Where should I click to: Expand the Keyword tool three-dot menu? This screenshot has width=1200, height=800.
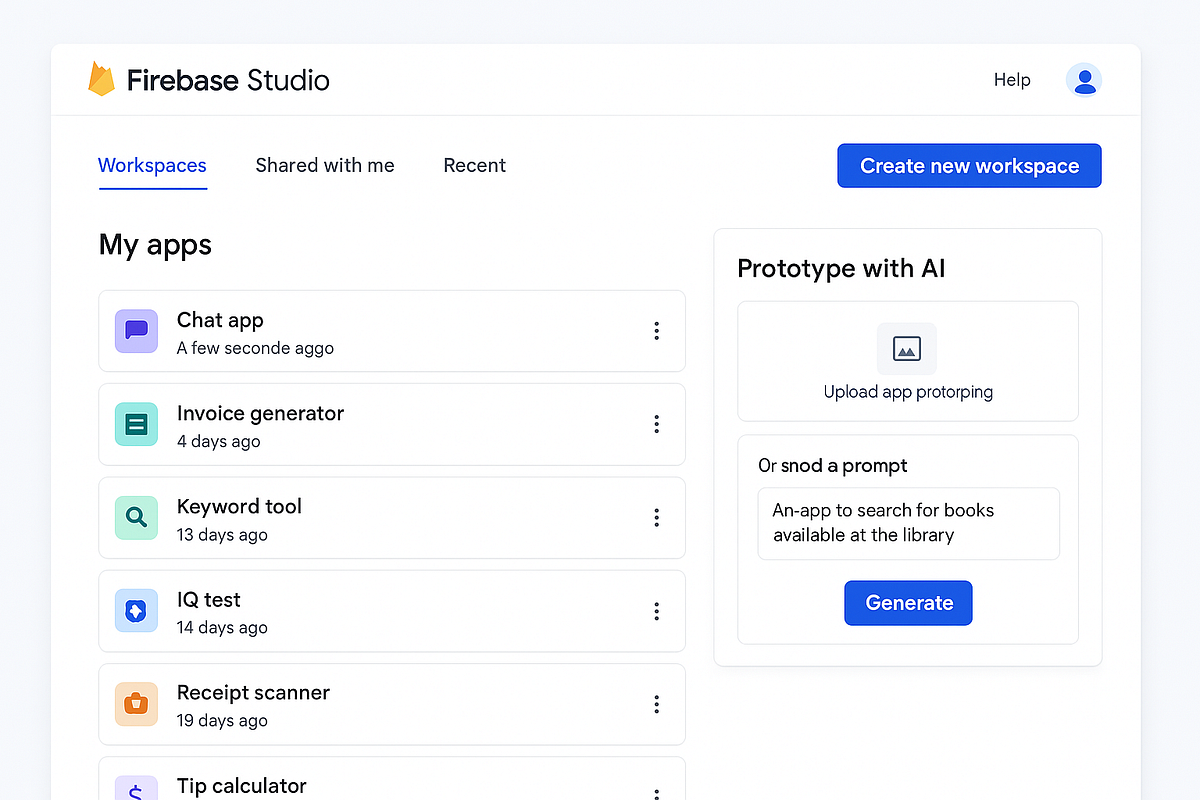point(657,517)
